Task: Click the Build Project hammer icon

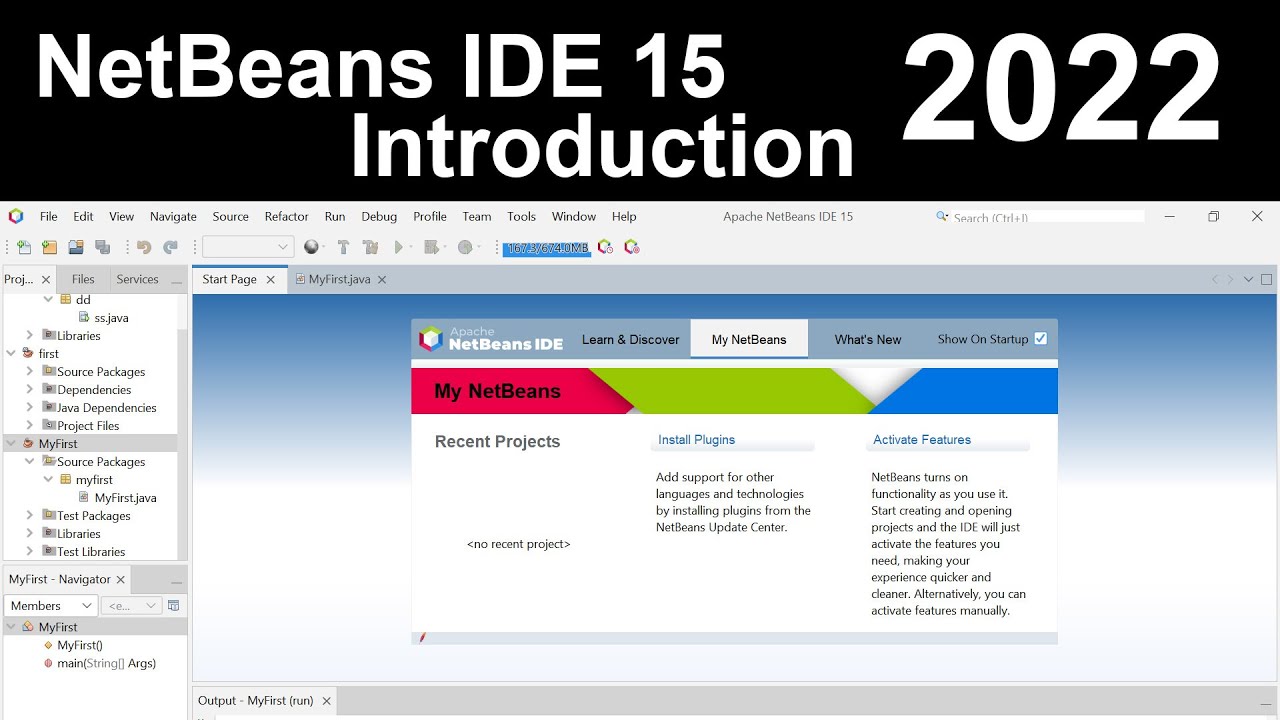Action: pyautogui.click(x=343, y=246)
